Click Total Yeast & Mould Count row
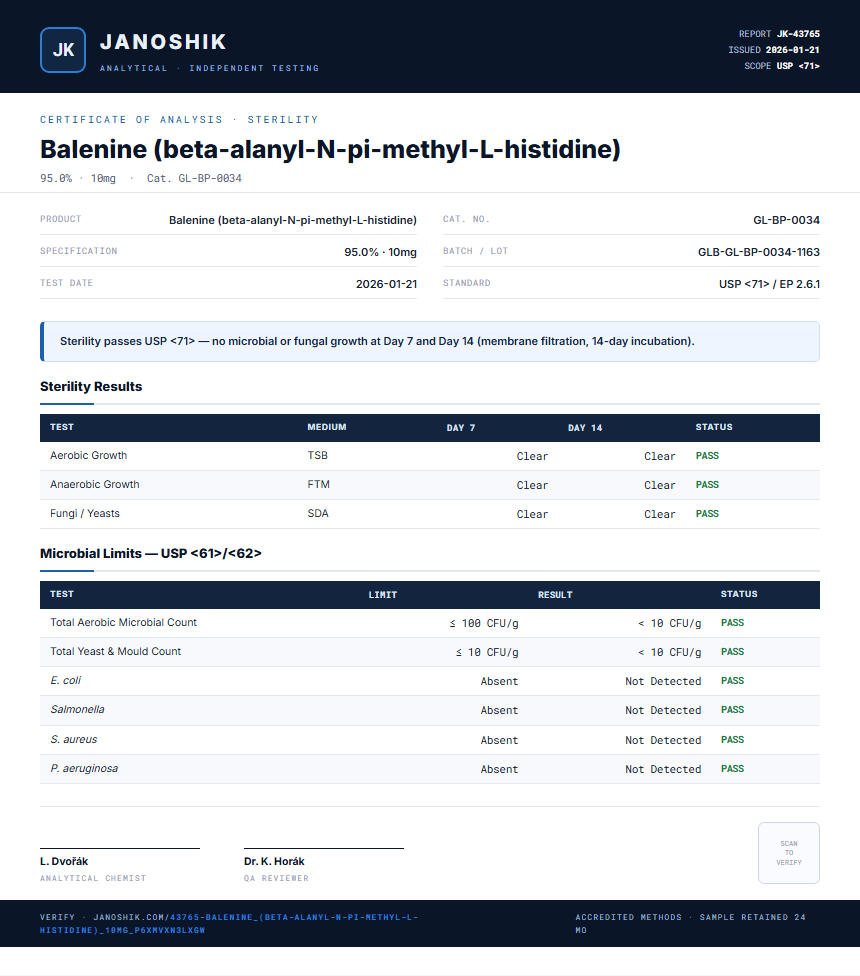860x976 pixels. pyautogui.click(x=430, y=652)
